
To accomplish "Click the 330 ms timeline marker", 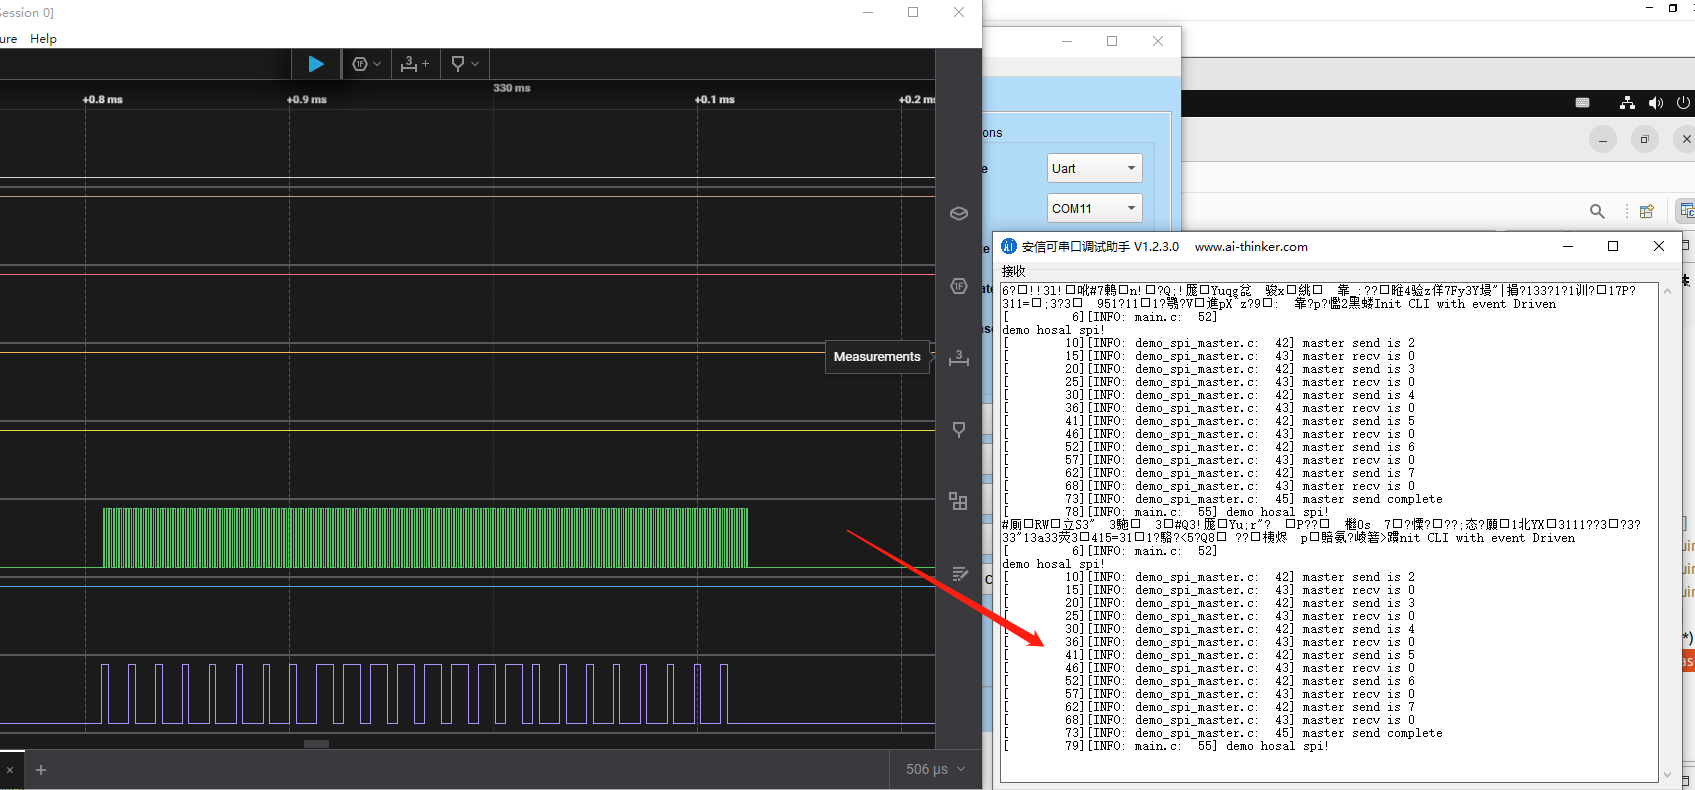I will 512,88.
